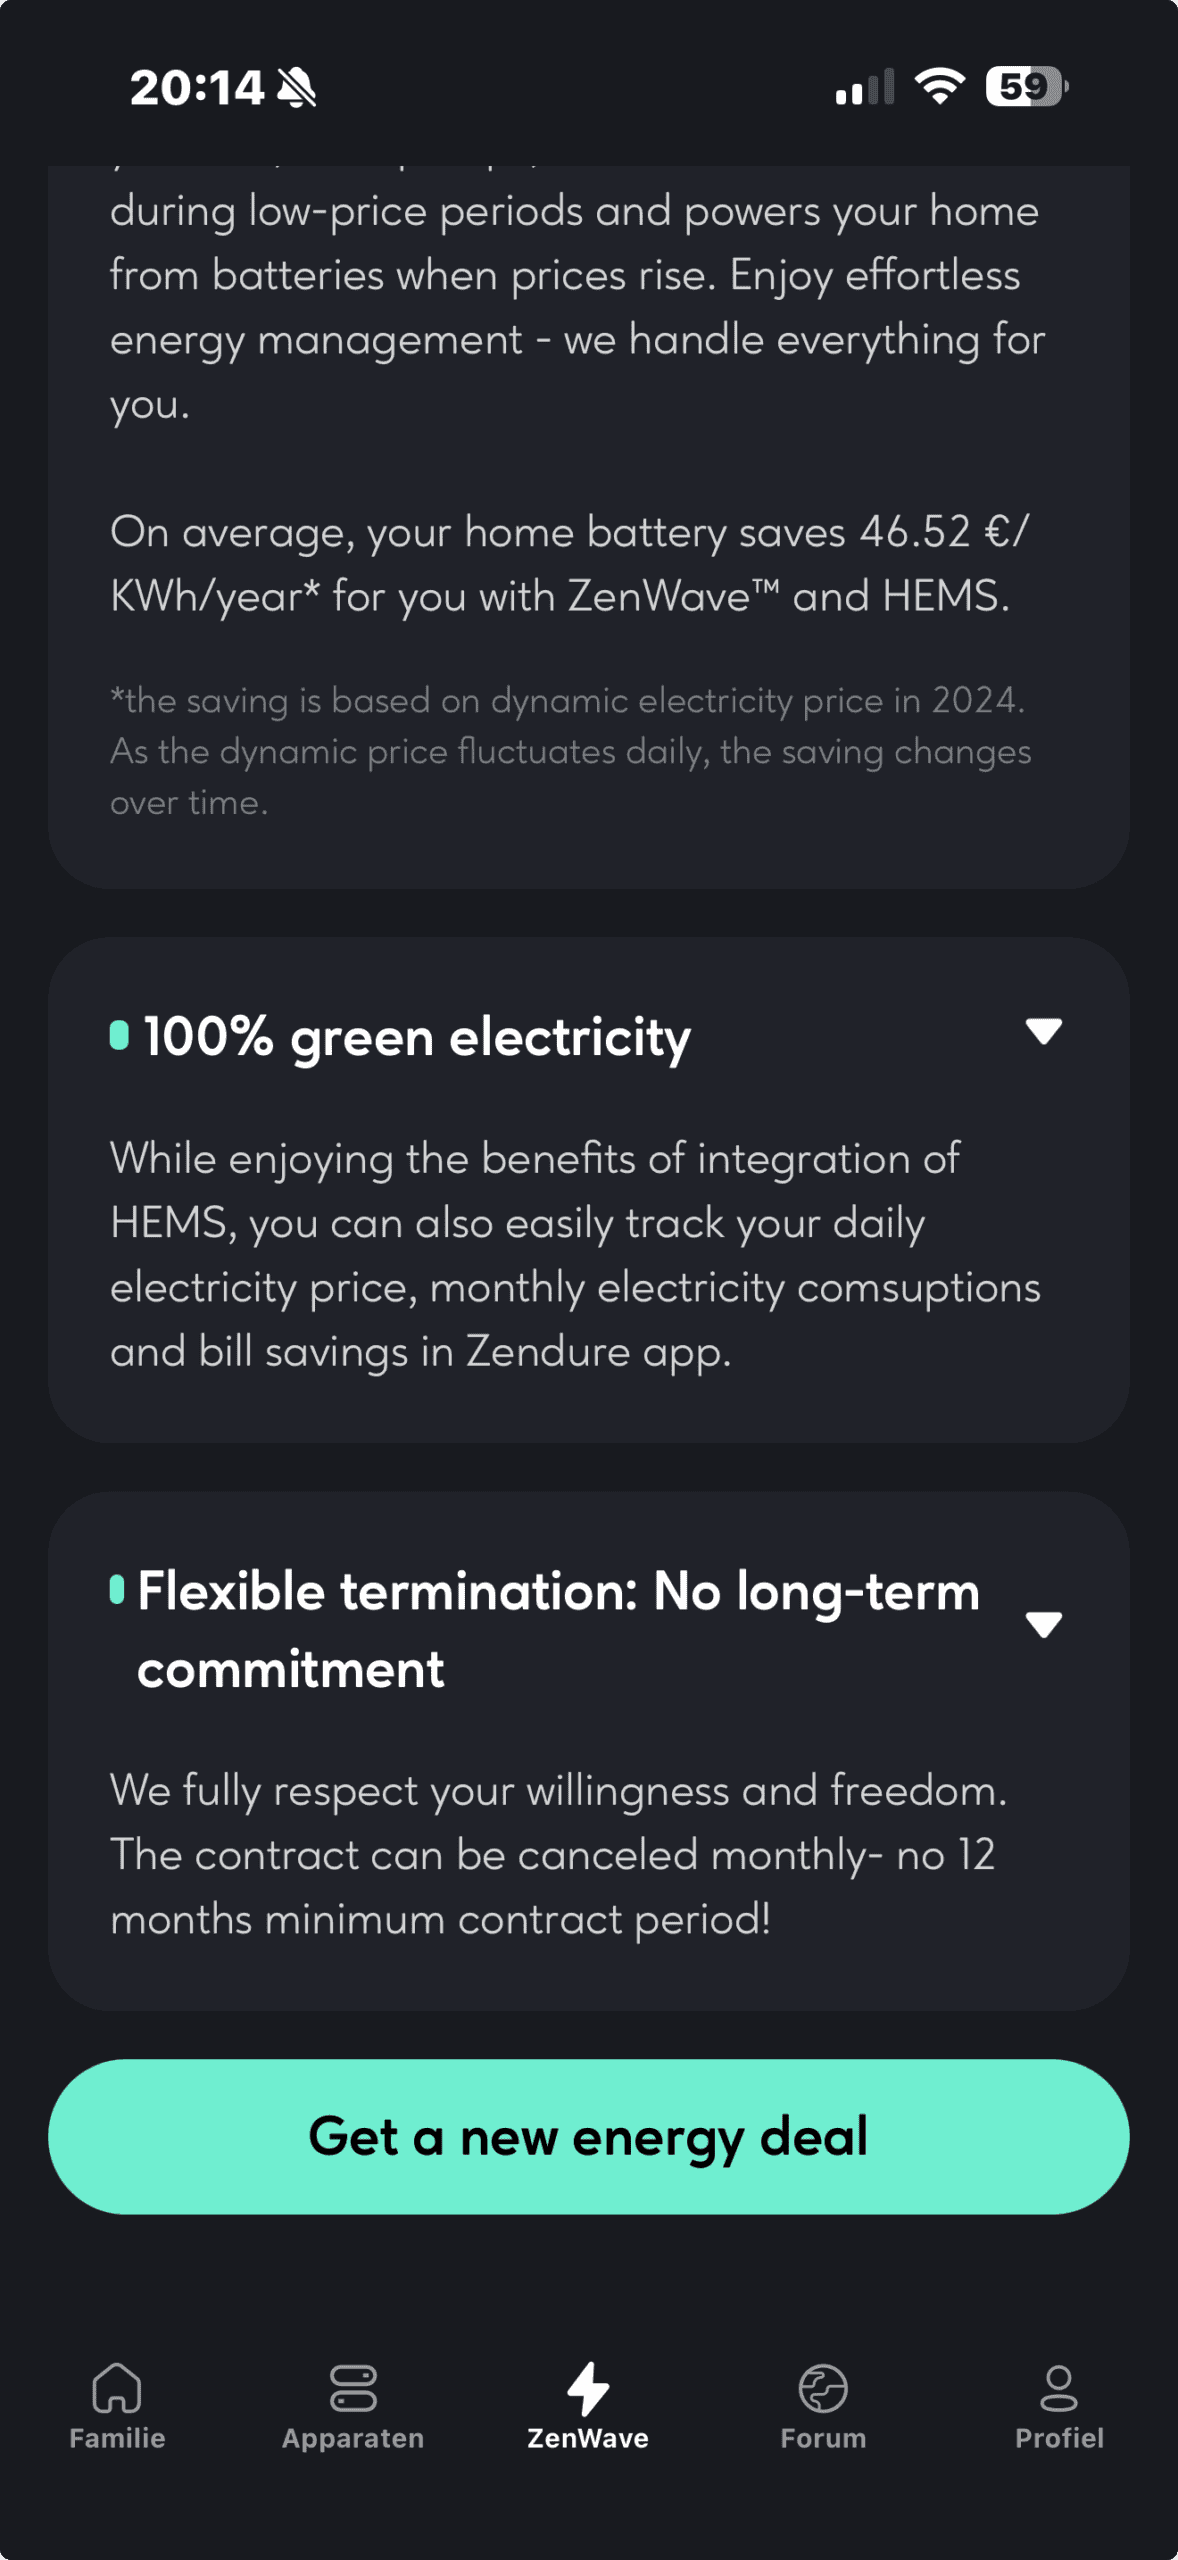Tap the ZenWave lightning bolt icon
1178x2560 pixels.
tap(588, 2387)
